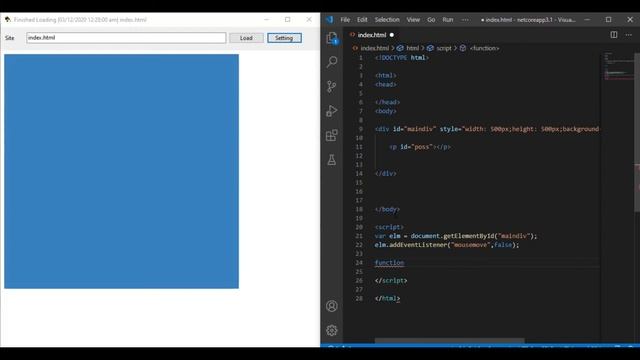Click the Setting button in browser window

click(x=284, y=38)
